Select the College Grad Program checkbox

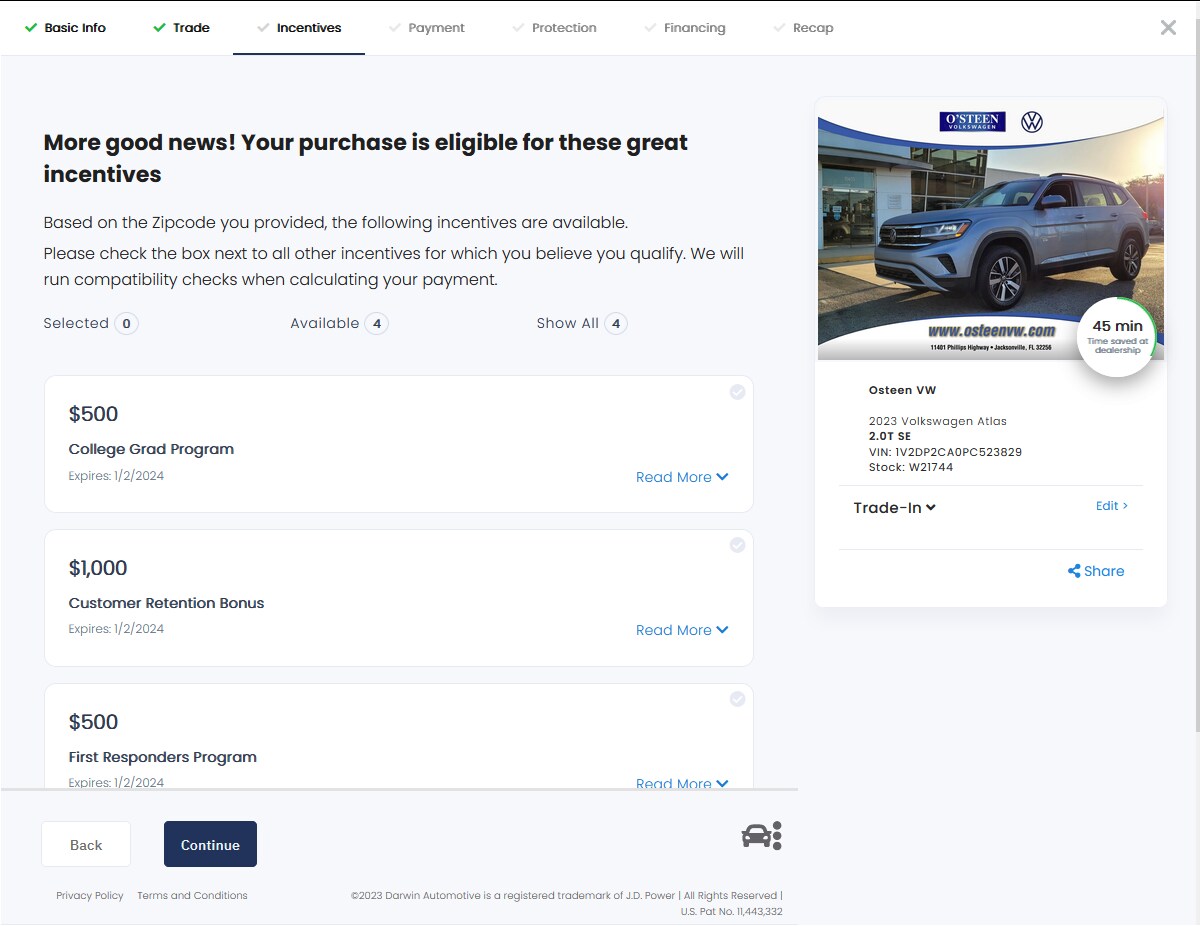pos(737,392)
